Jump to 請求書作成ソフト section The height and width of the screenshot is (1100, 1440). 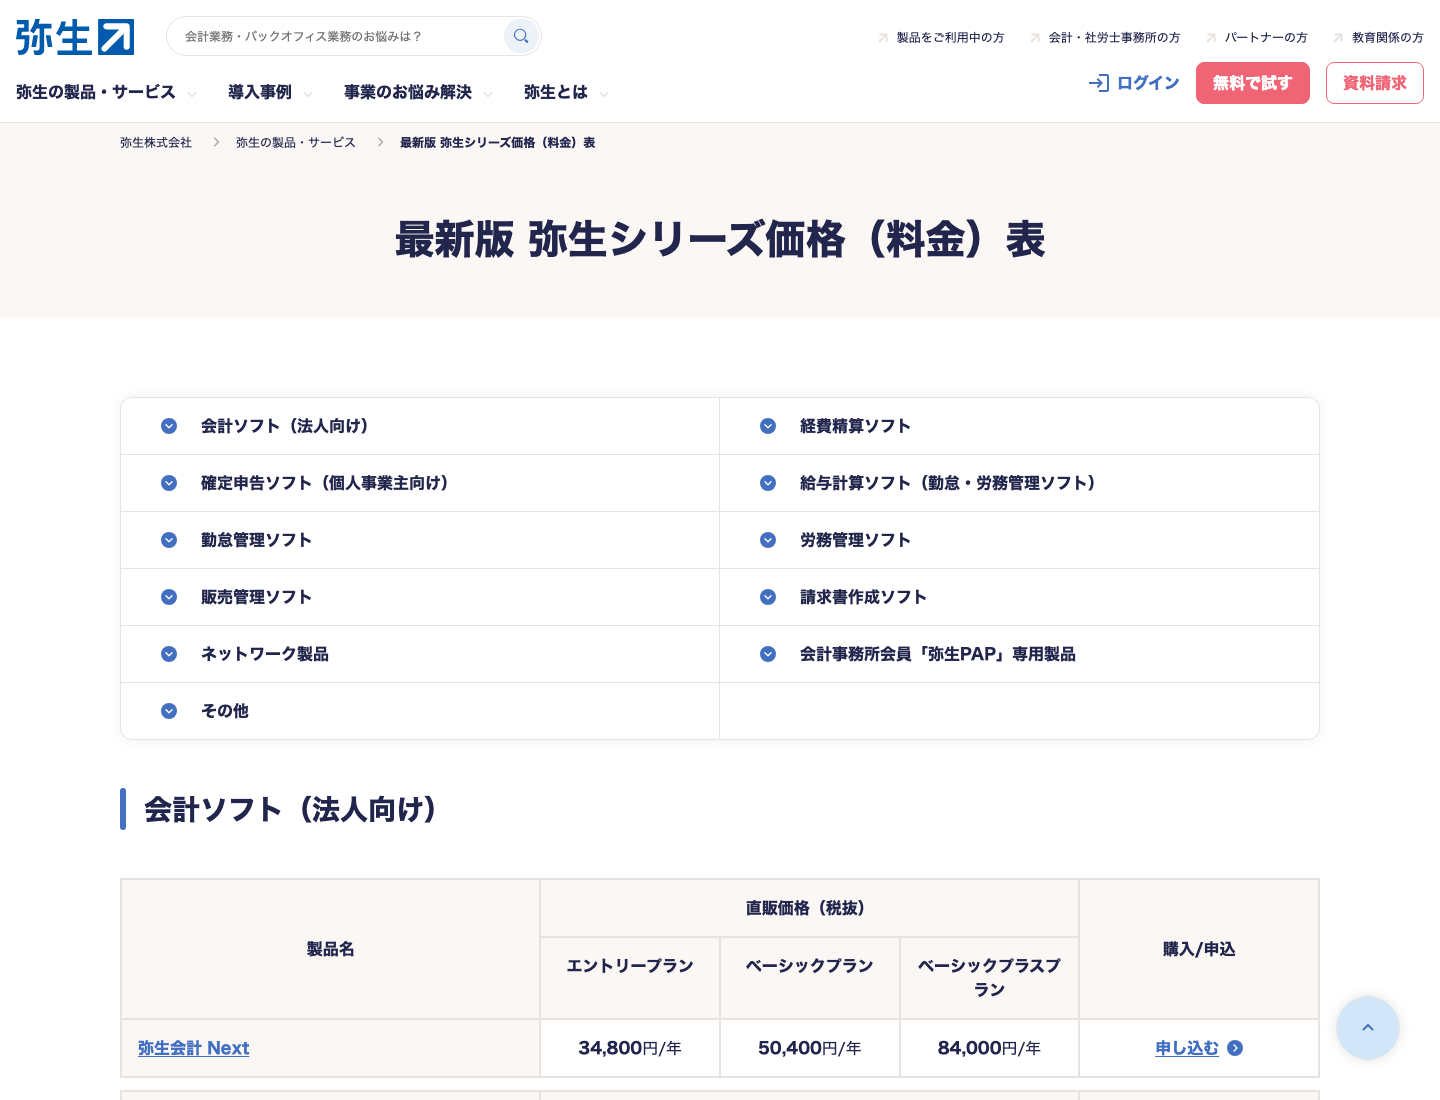(x=1019, y=597)
